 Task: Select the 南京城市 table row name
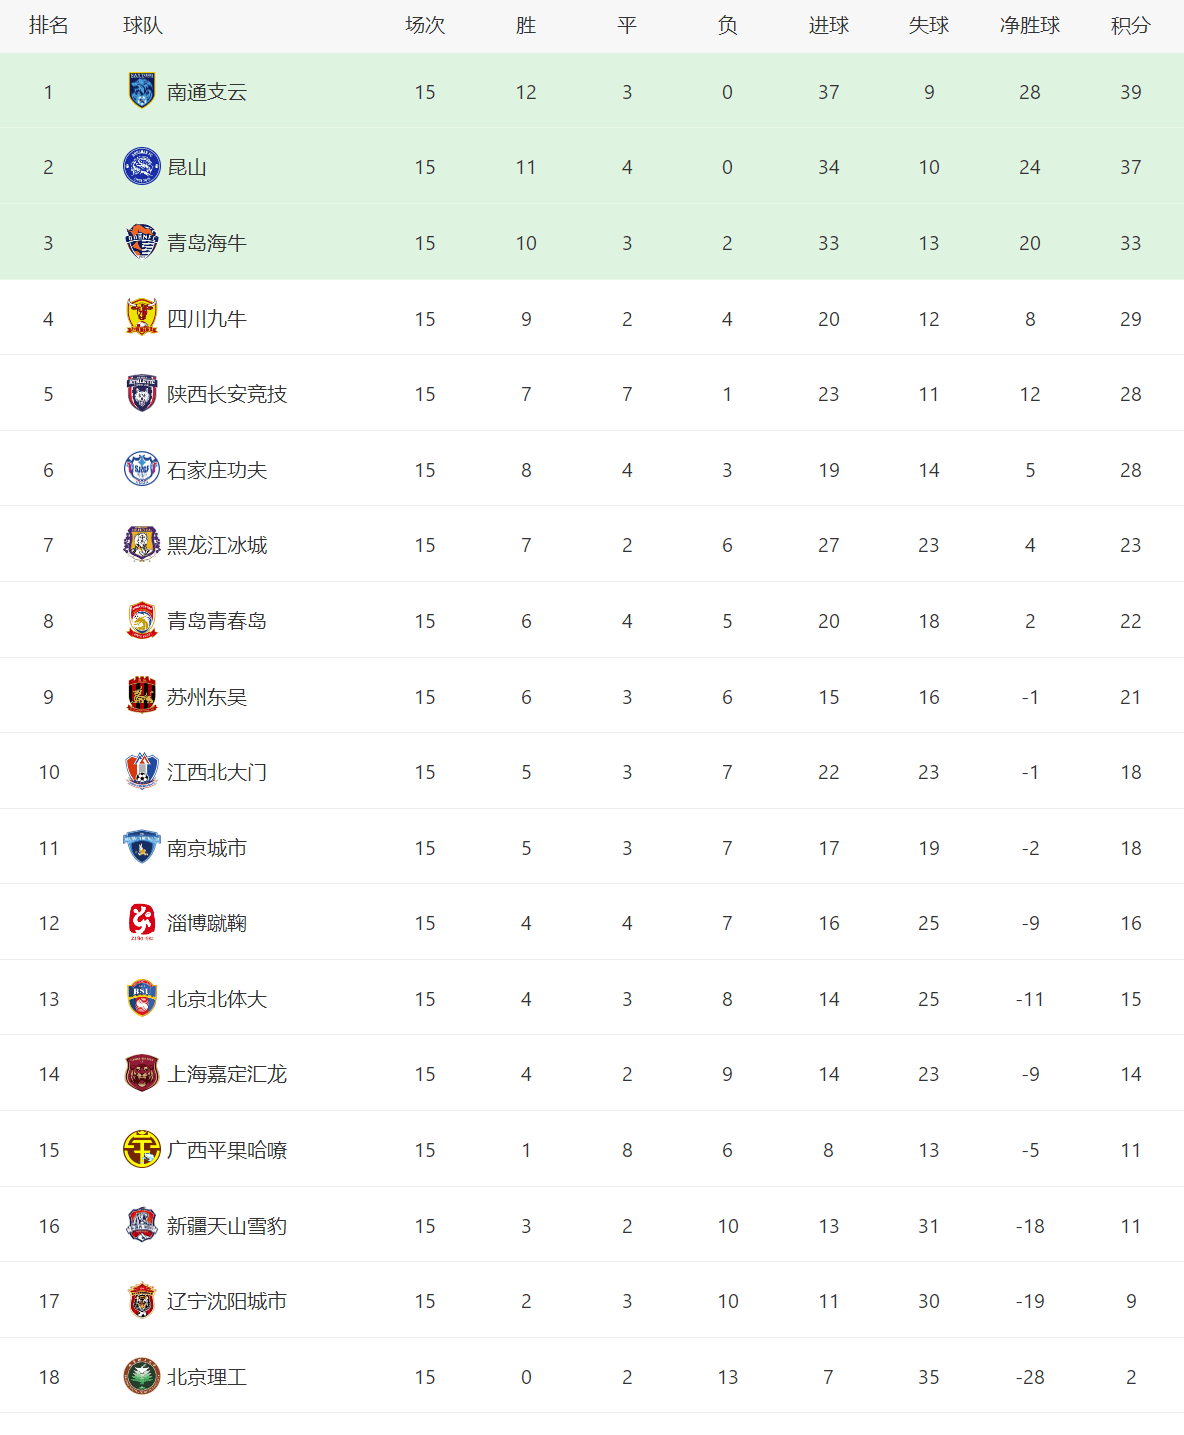click(x=207, y=848)
